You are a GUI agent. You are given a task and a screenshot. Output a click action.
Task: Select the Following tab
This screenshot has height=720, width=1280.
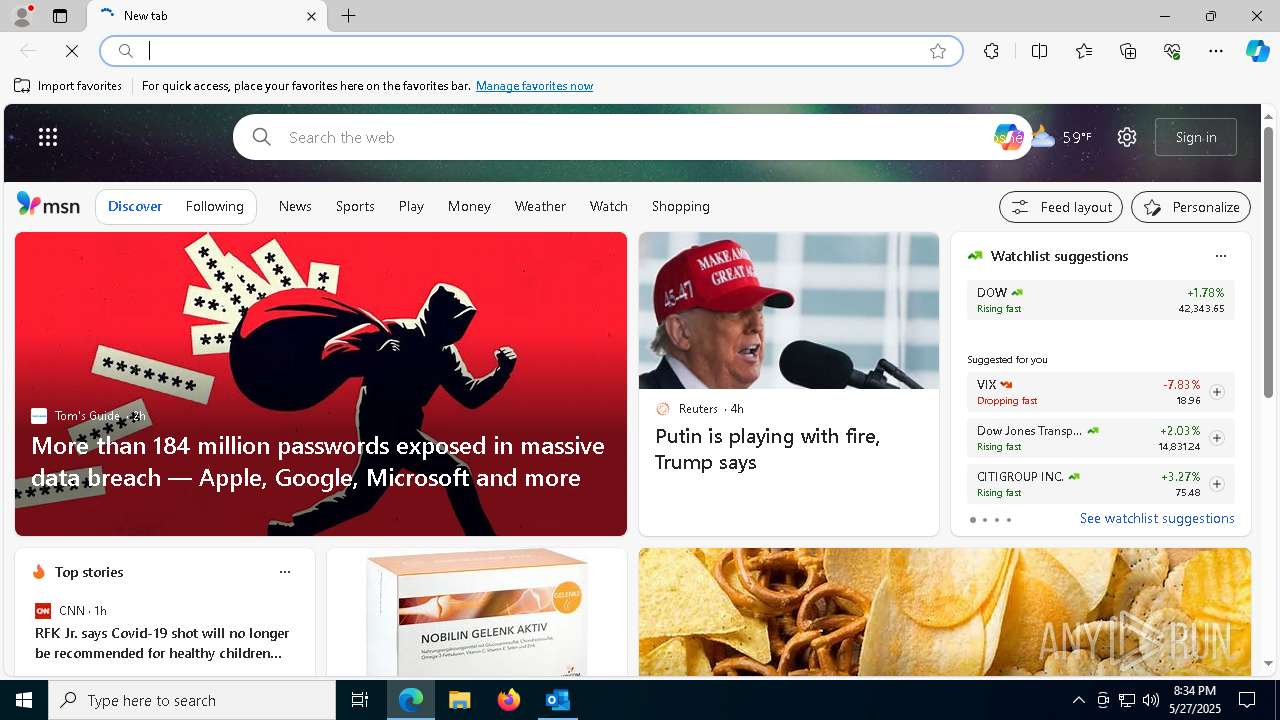tap(215, 206)
